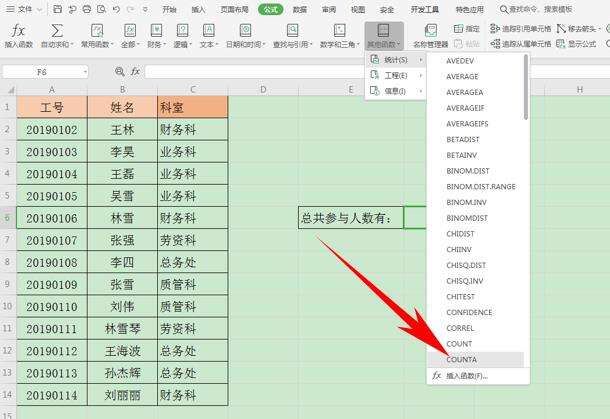The image size is (610, 419).
Task: Open the 常用函数 function library
Action: [97, 30]
